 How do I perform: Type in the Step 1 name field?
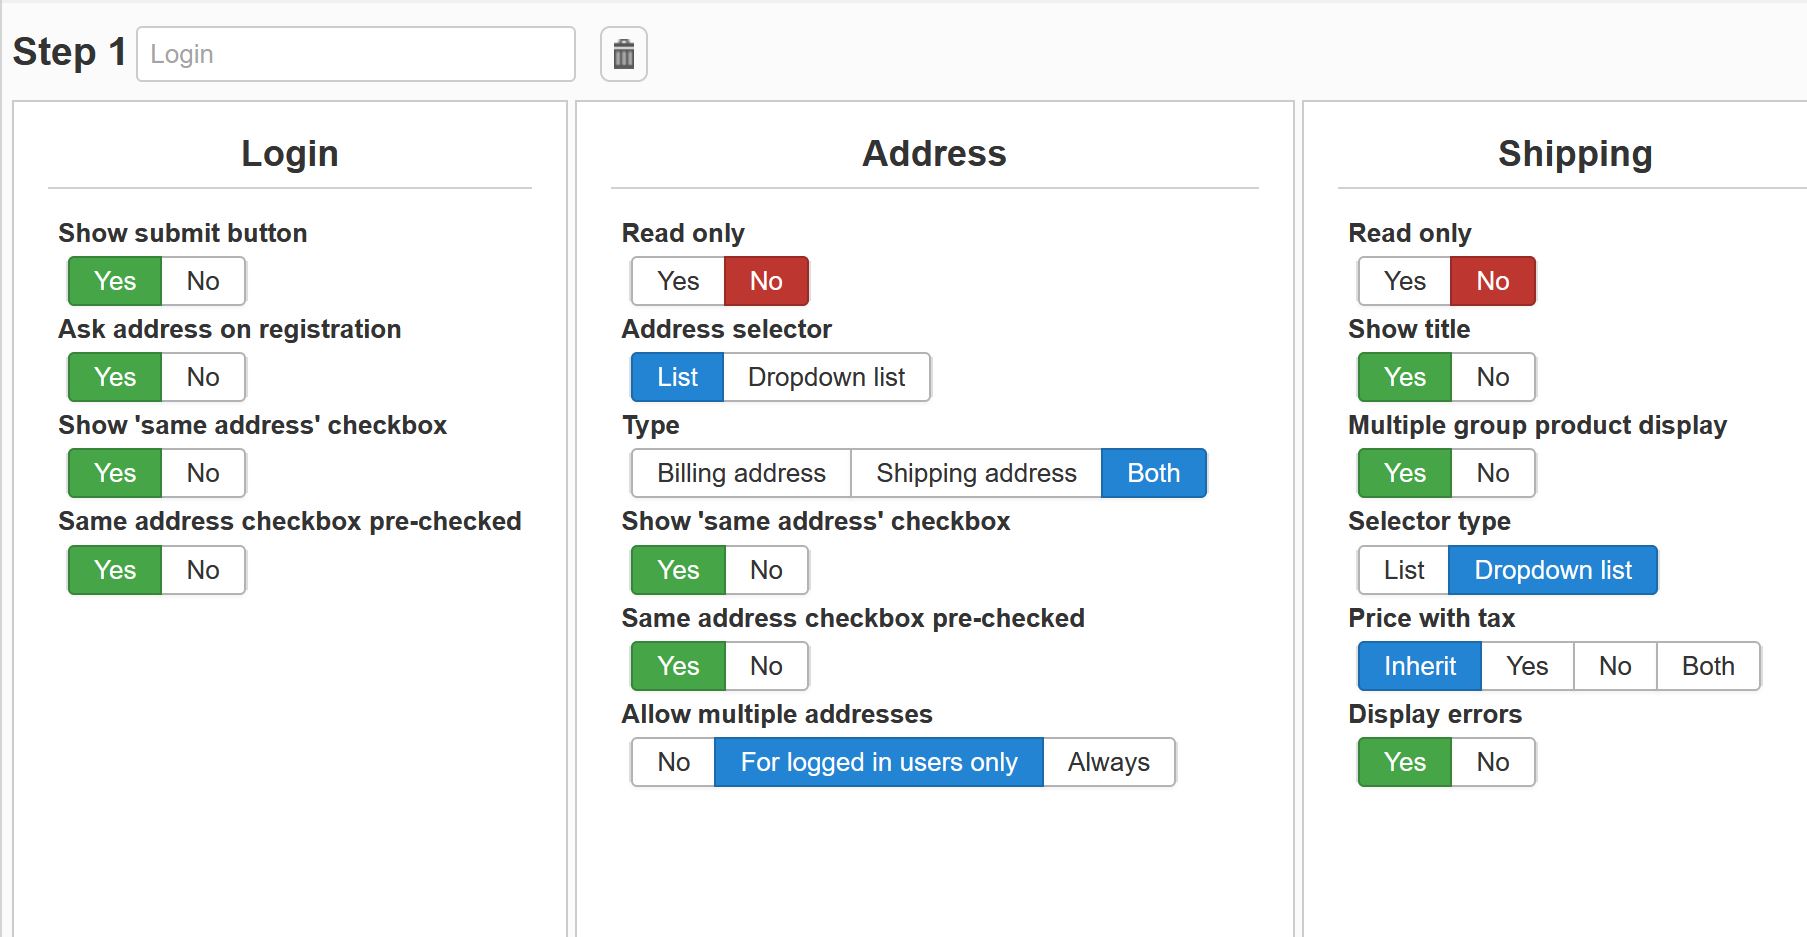[x=355, y=54]
